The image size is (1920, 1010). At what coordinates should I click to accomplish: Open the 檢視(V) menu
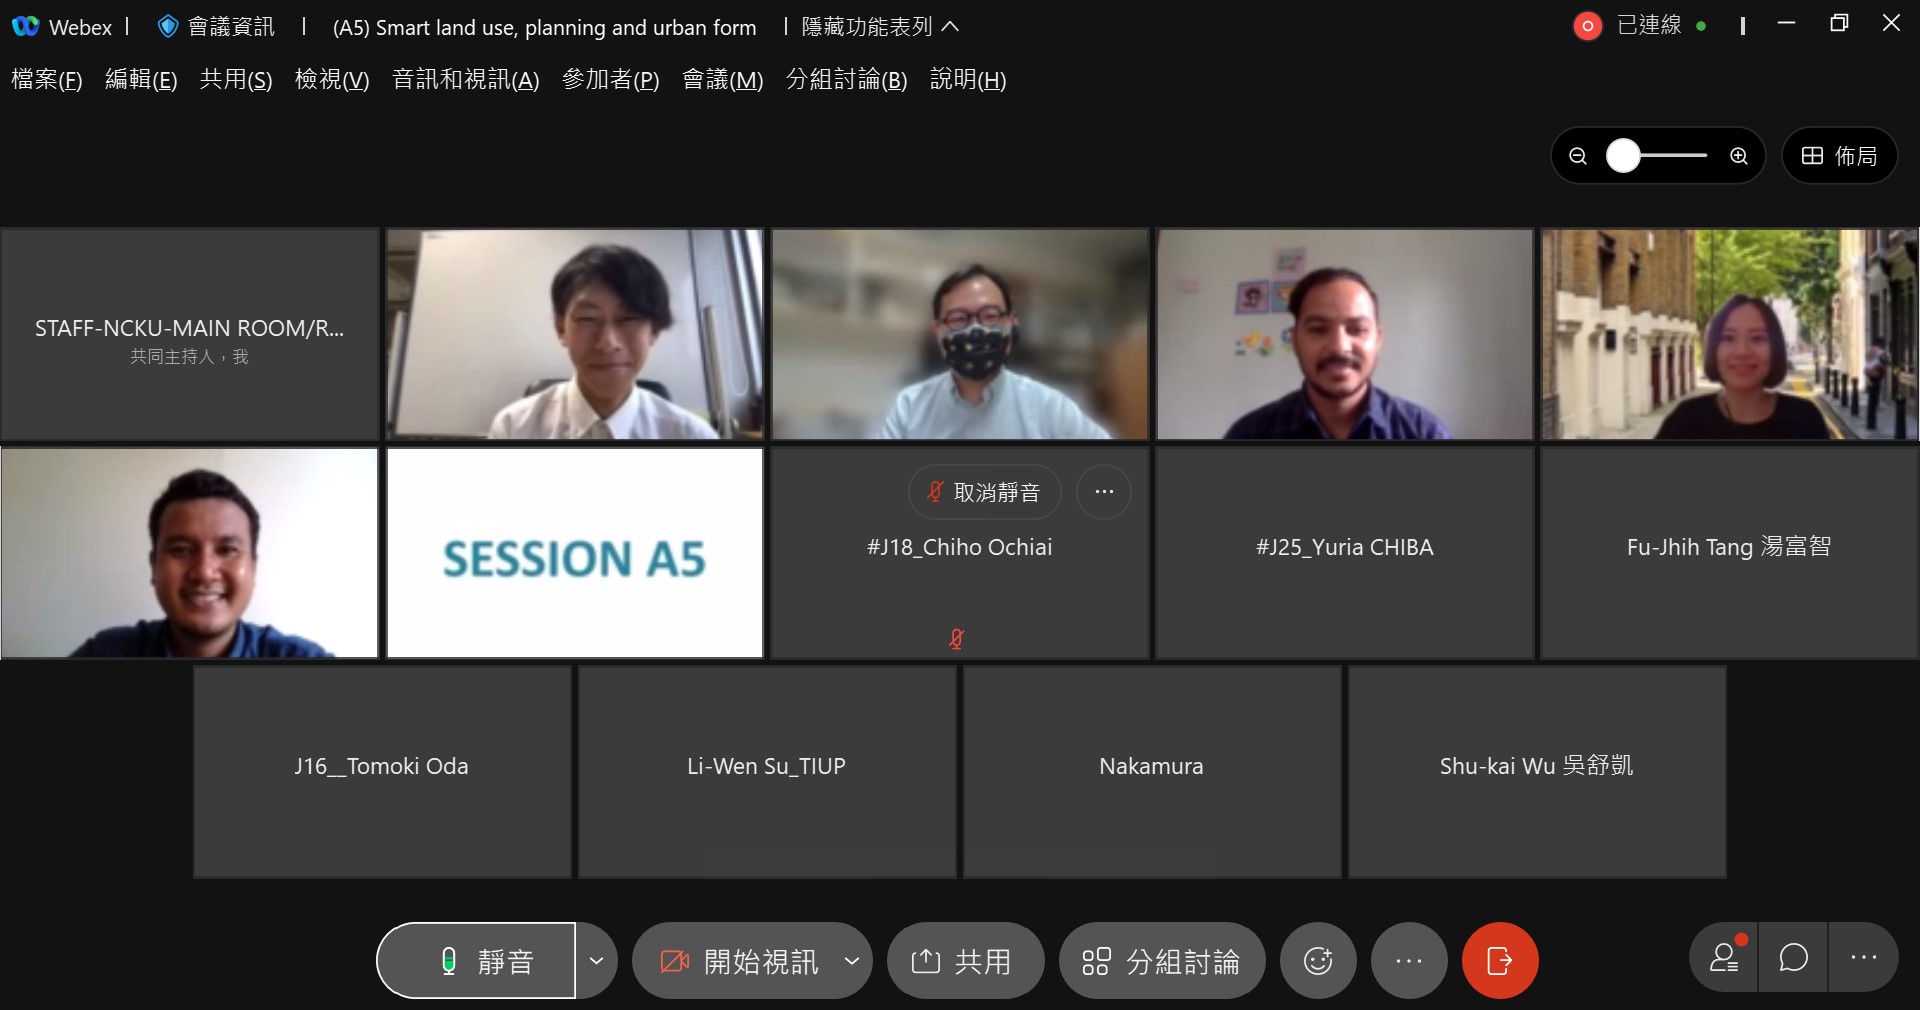[332, 80]
